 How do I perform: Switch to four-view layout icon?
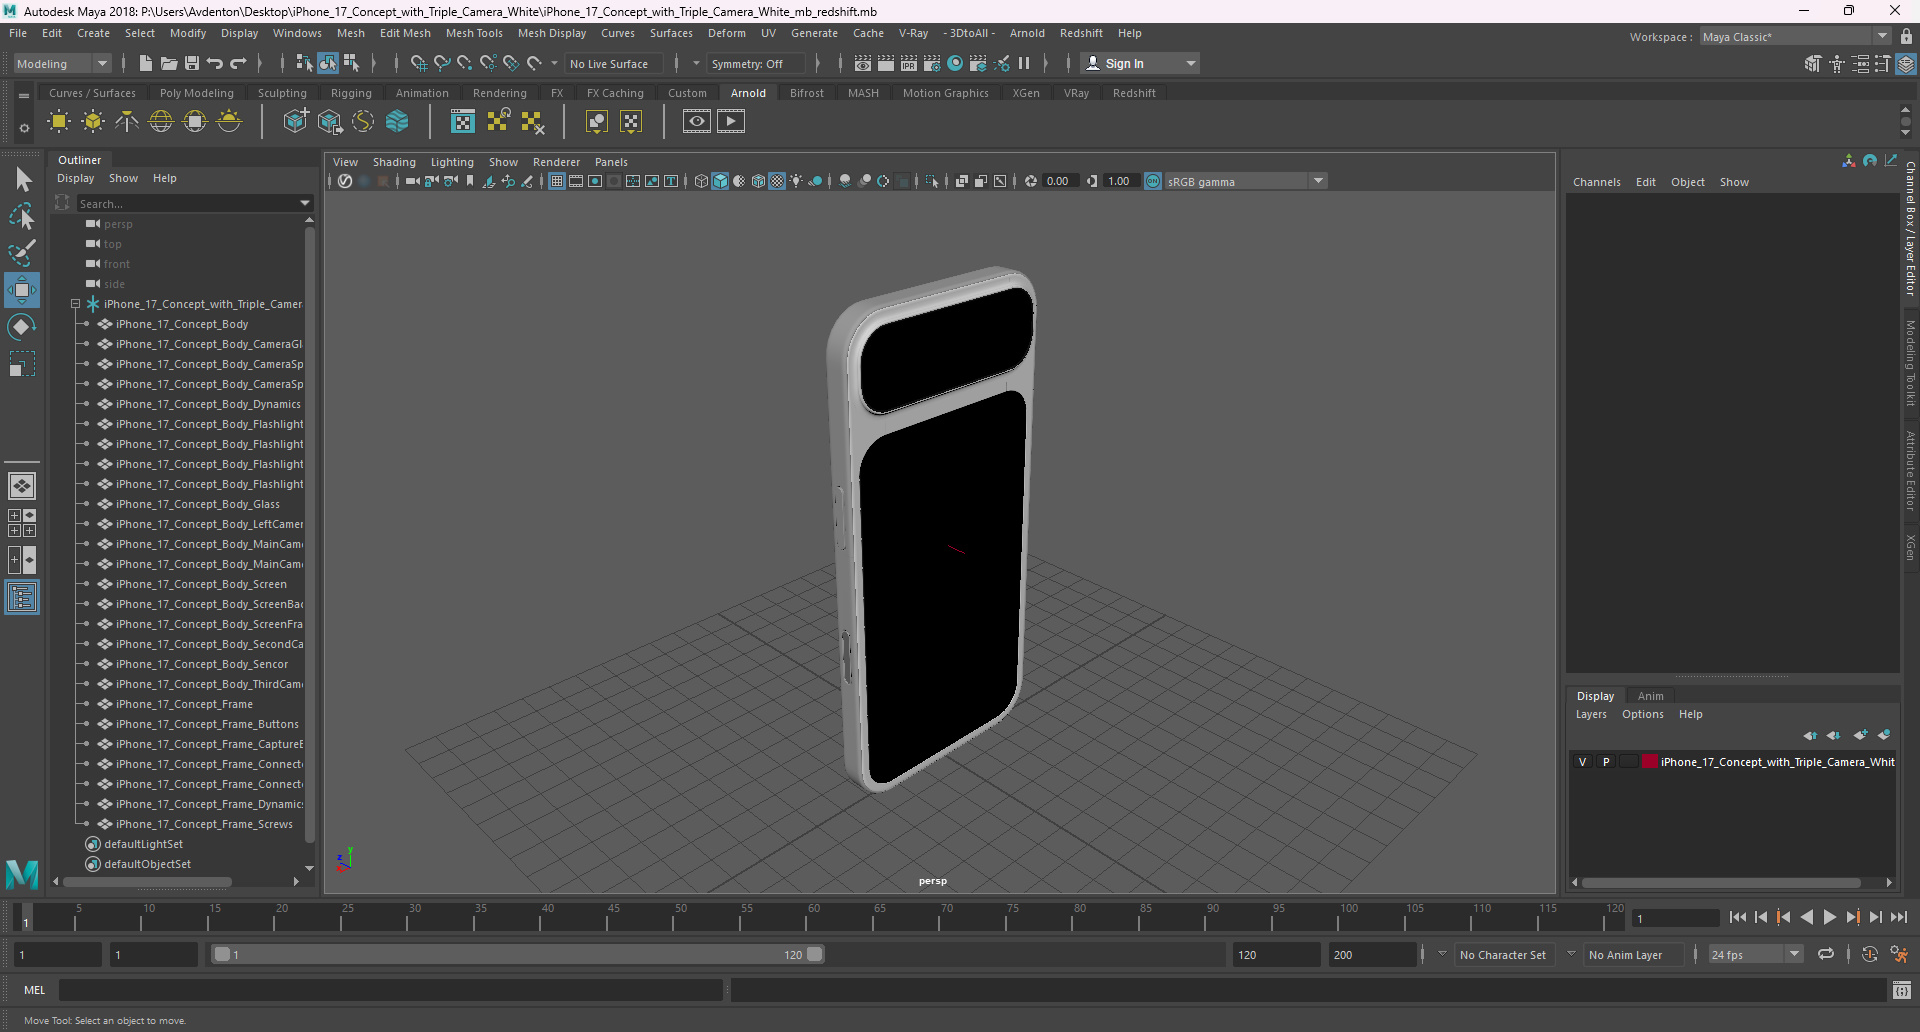pos(22,523)
